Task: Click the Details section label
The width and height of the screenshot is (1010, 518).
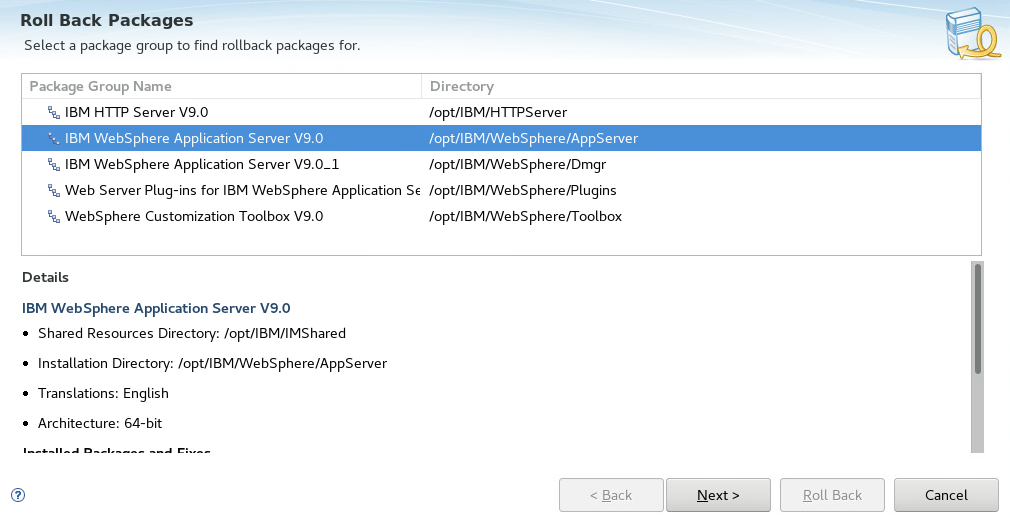Action: [45, 277]
